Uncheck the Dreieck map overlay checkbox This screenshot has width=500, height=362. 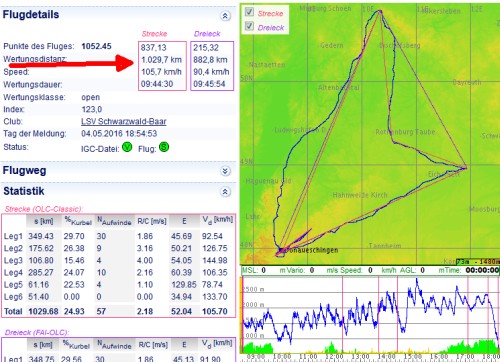pyautogui.click(x=249, y=26)
